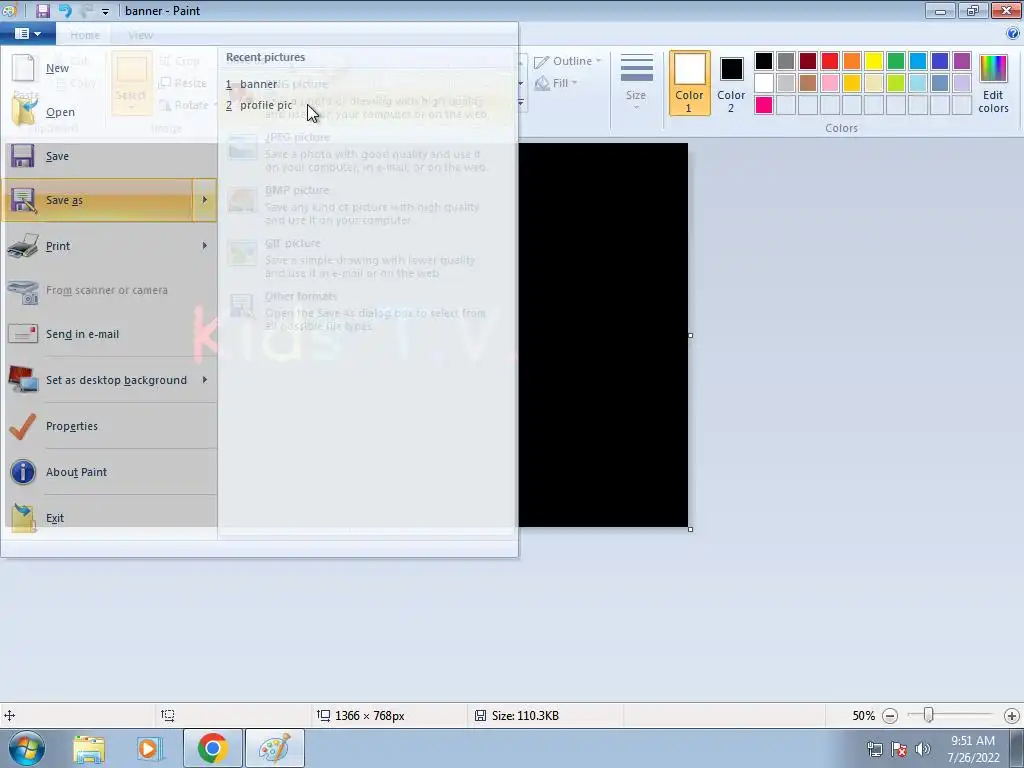Expand Save as submenu arrow
This screenshot has height=768, width=1024.
(204, 200)
